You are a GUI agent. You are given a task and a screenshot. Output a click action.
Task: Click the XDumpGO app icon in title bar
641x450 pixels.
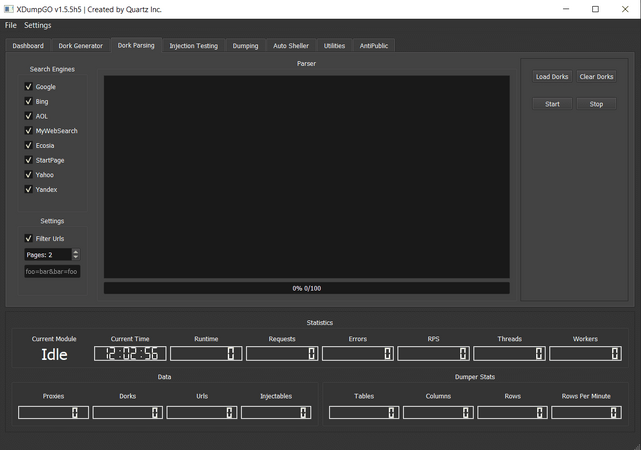coord(9,9)
